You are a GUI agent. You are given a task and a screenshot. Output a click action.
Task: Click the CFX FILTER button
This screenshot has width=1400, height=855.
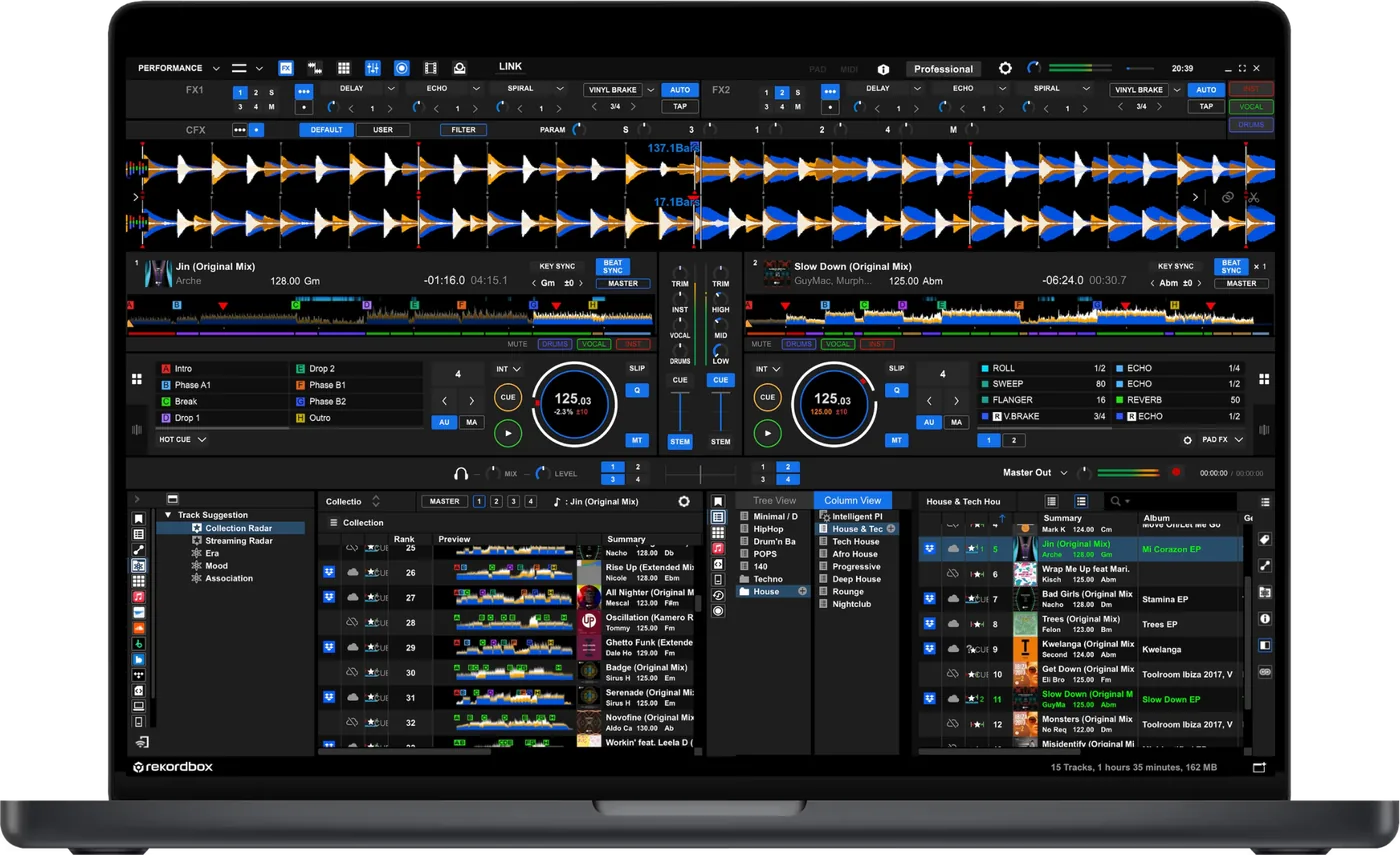pos(463,130)
